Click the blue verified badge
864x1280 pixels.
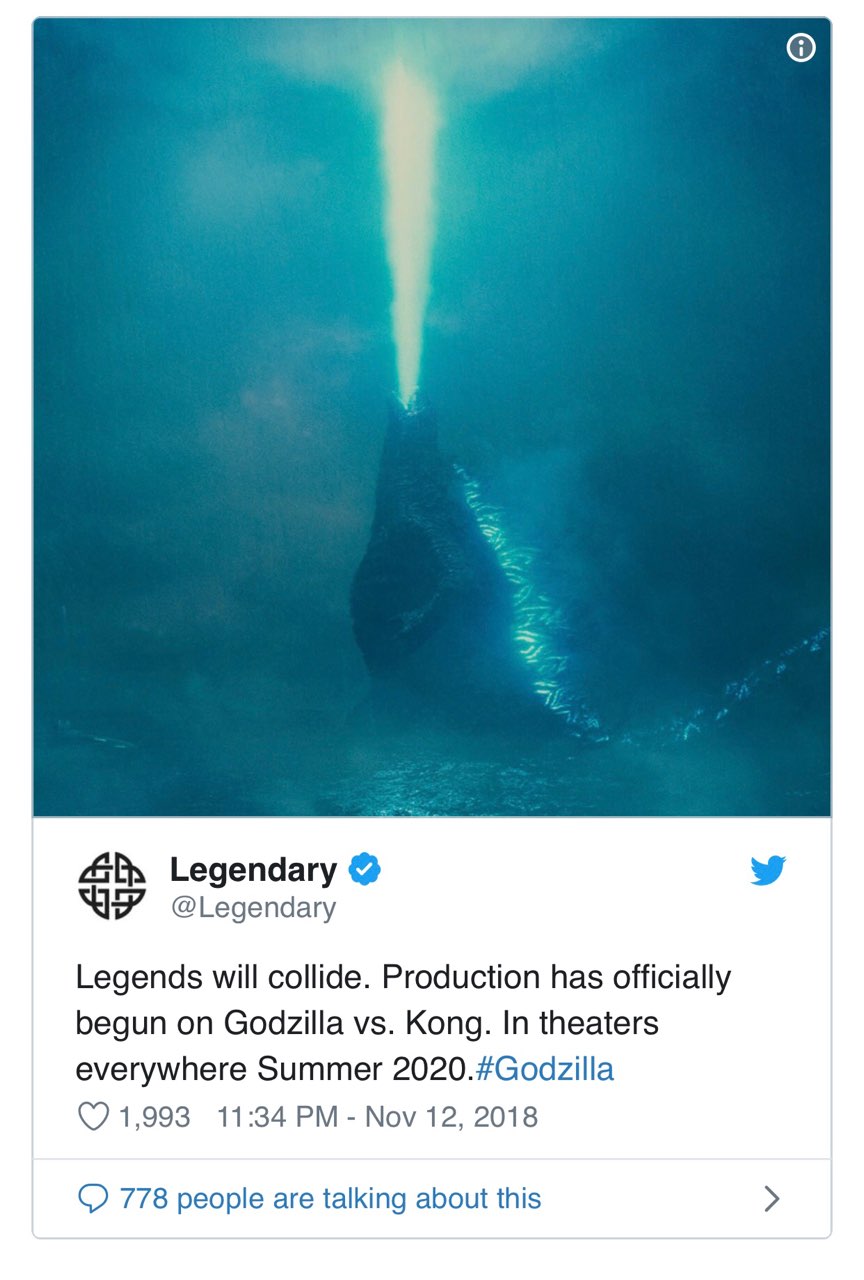pos(364,870)
